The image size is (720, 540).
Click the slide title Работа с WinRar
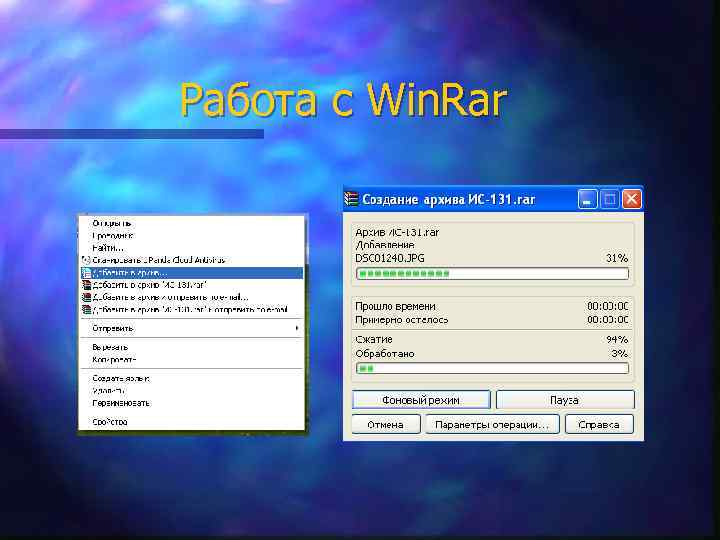pos(343,100)
